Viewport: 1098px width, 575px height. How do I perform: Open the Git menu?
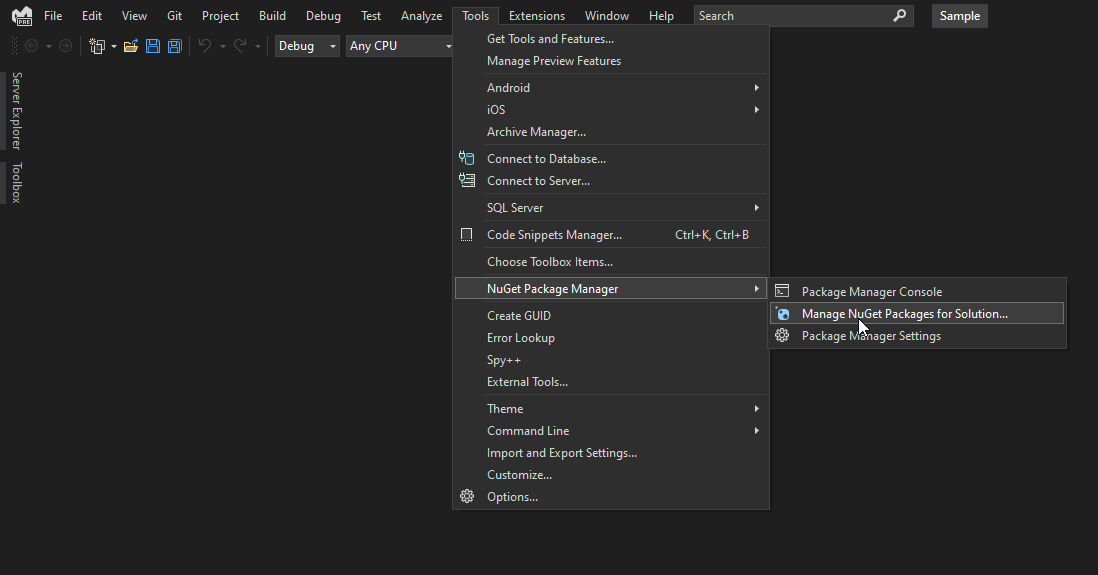[x=174, y=15]
